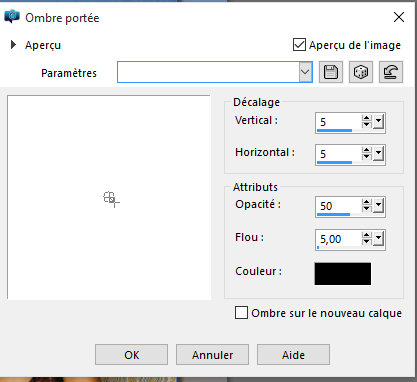Screen dimensions: 417x382
Task: Save the current preset with the floppy disk icon
Action: click(331, 72)
